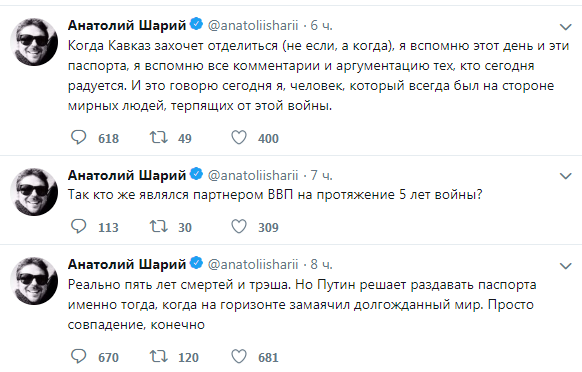
Task: Click the 8 ч. timestamp link
Action: (321, 264)
